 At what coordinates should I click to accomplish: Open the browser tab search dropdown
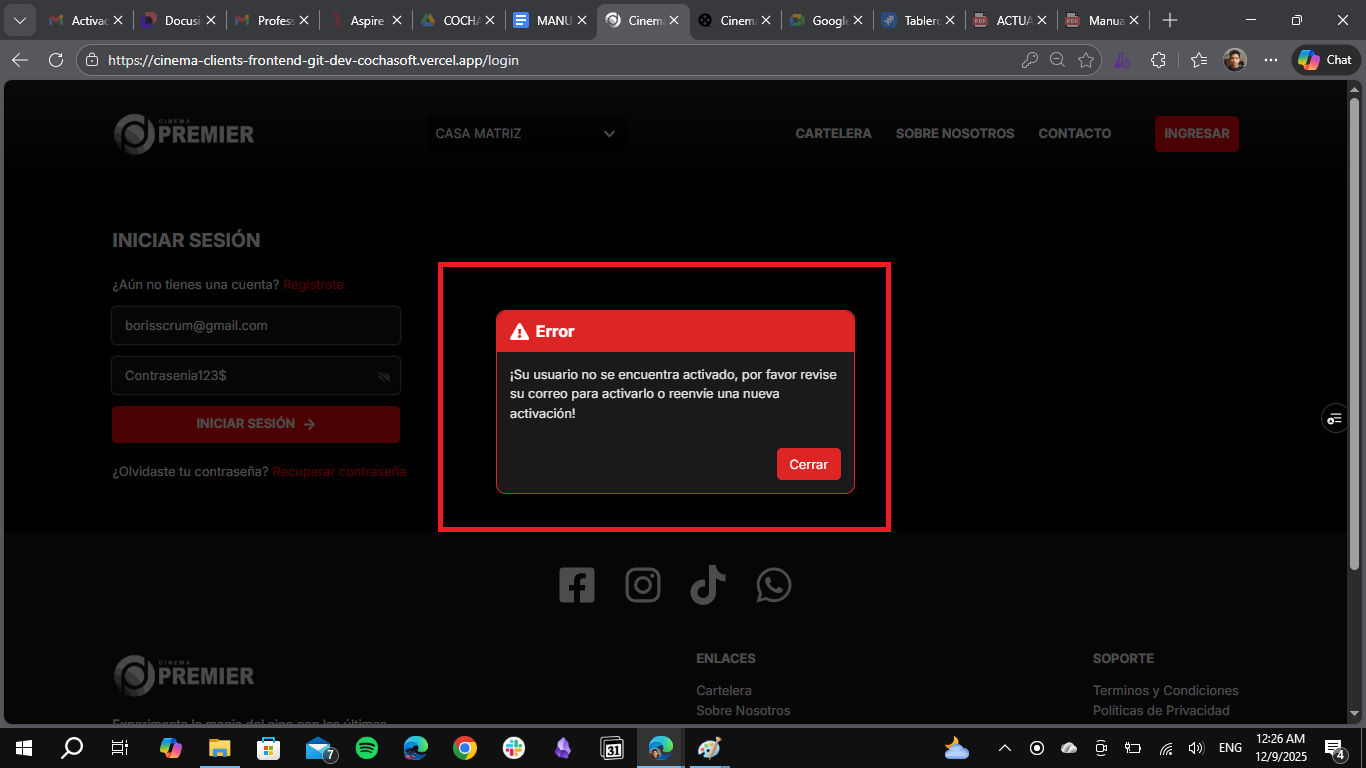coord(19,19)
